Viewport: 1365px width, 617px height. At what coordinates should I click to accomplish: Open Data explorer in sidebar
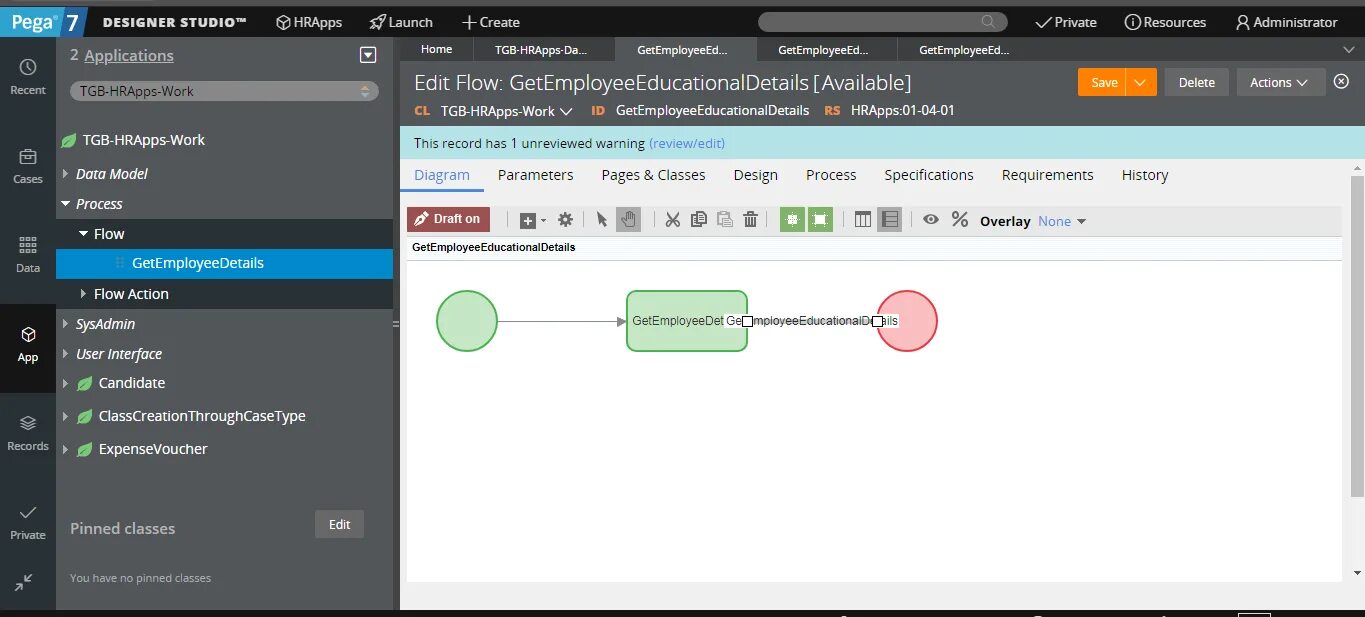pyautogui.click(x=28, y=255)
